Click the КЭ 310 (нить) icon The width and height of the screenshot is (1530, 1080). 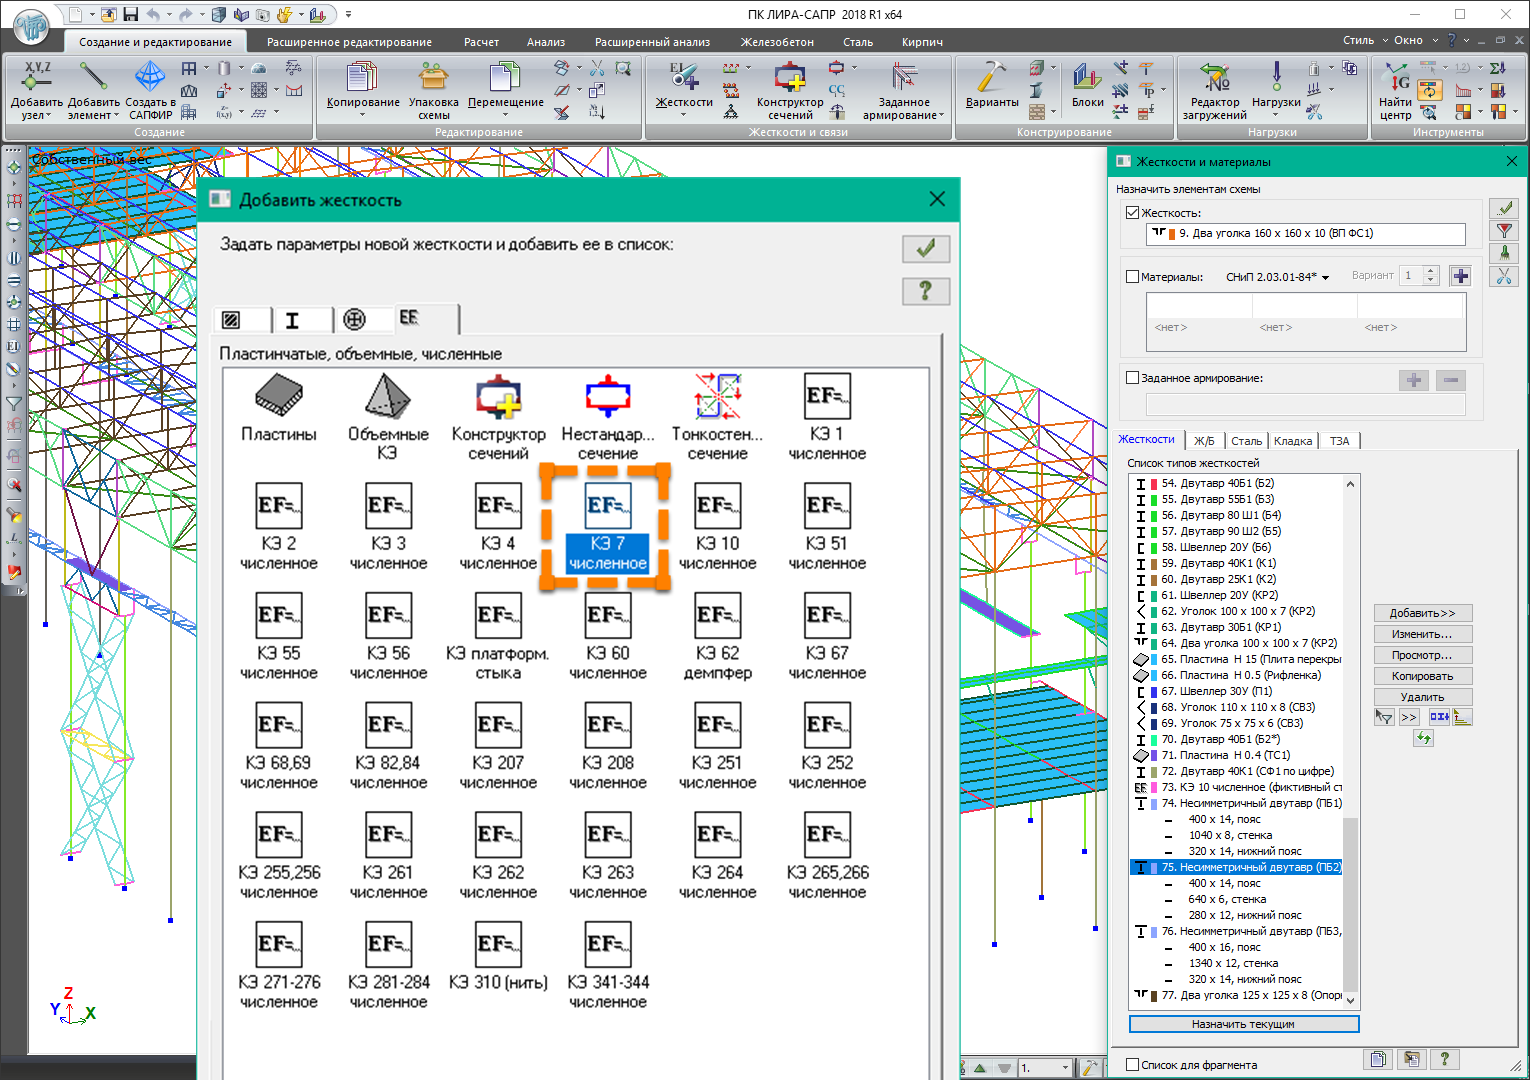pos(498,945)
